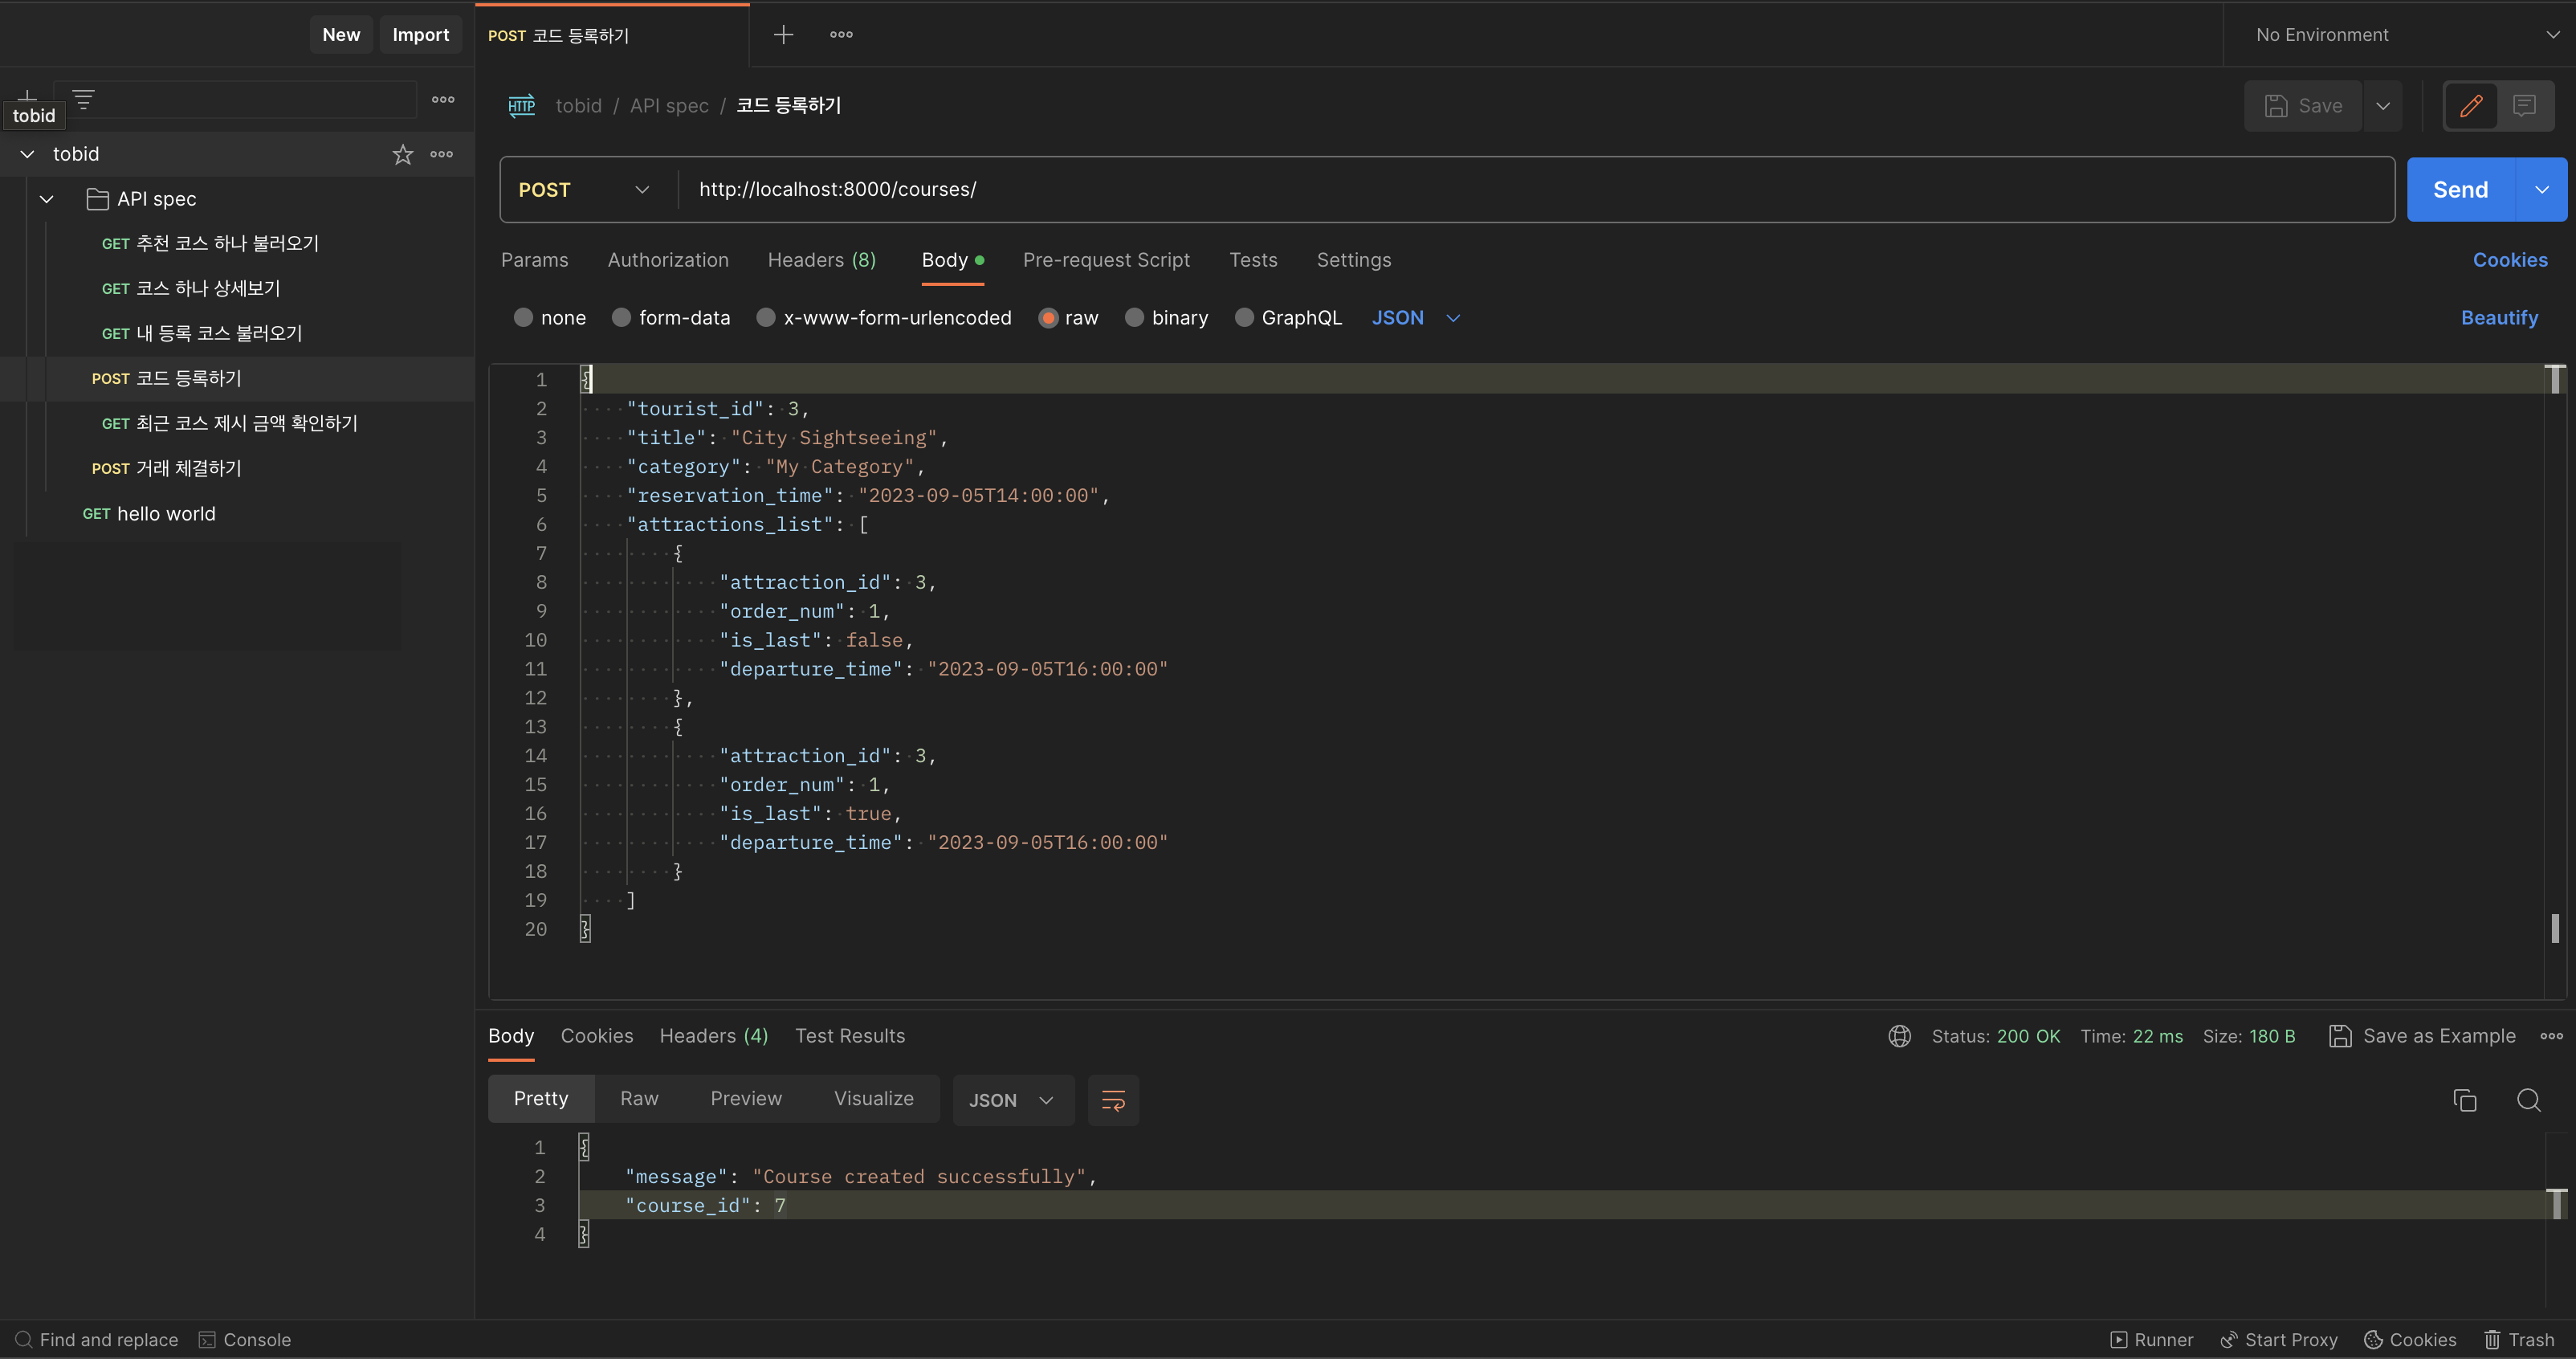Toggle line wrap icon in response

pyautogui.click(x=1113, y=1100)
